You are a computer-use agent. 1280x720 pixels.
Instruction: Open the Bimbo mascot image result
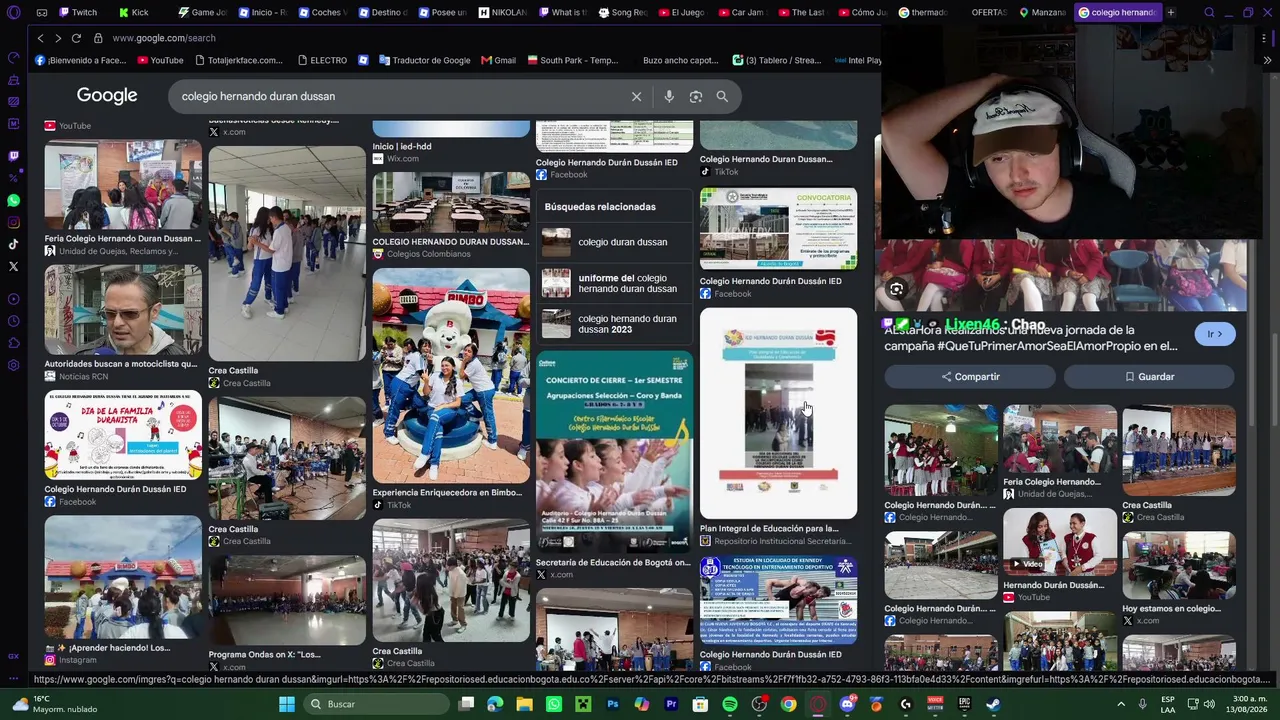click(451, 376)
